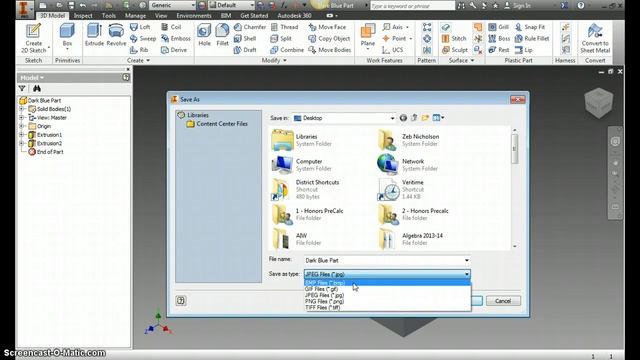
Task: Choose GIF Files (*.gif) type
Action: [x=387, y=289]
